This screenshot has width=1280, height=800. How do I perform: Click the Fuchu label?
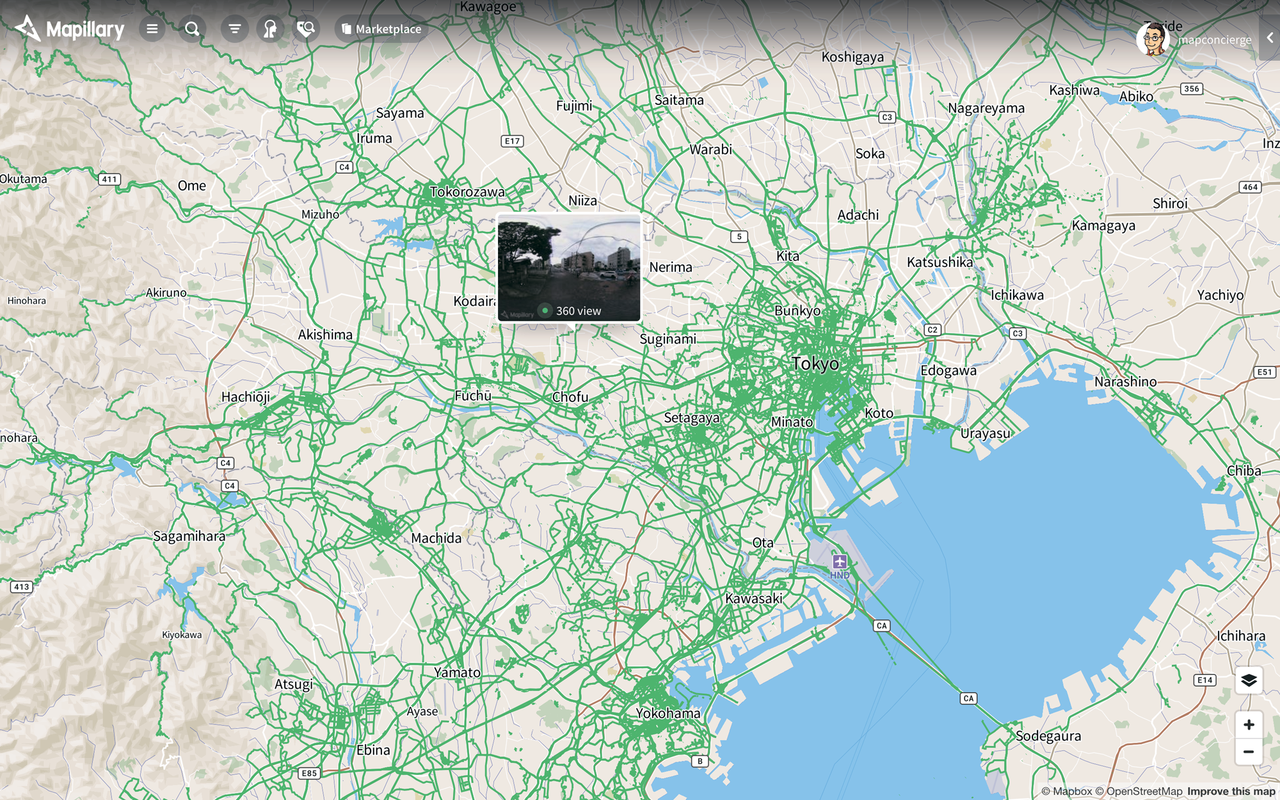[x=473, y=396]
